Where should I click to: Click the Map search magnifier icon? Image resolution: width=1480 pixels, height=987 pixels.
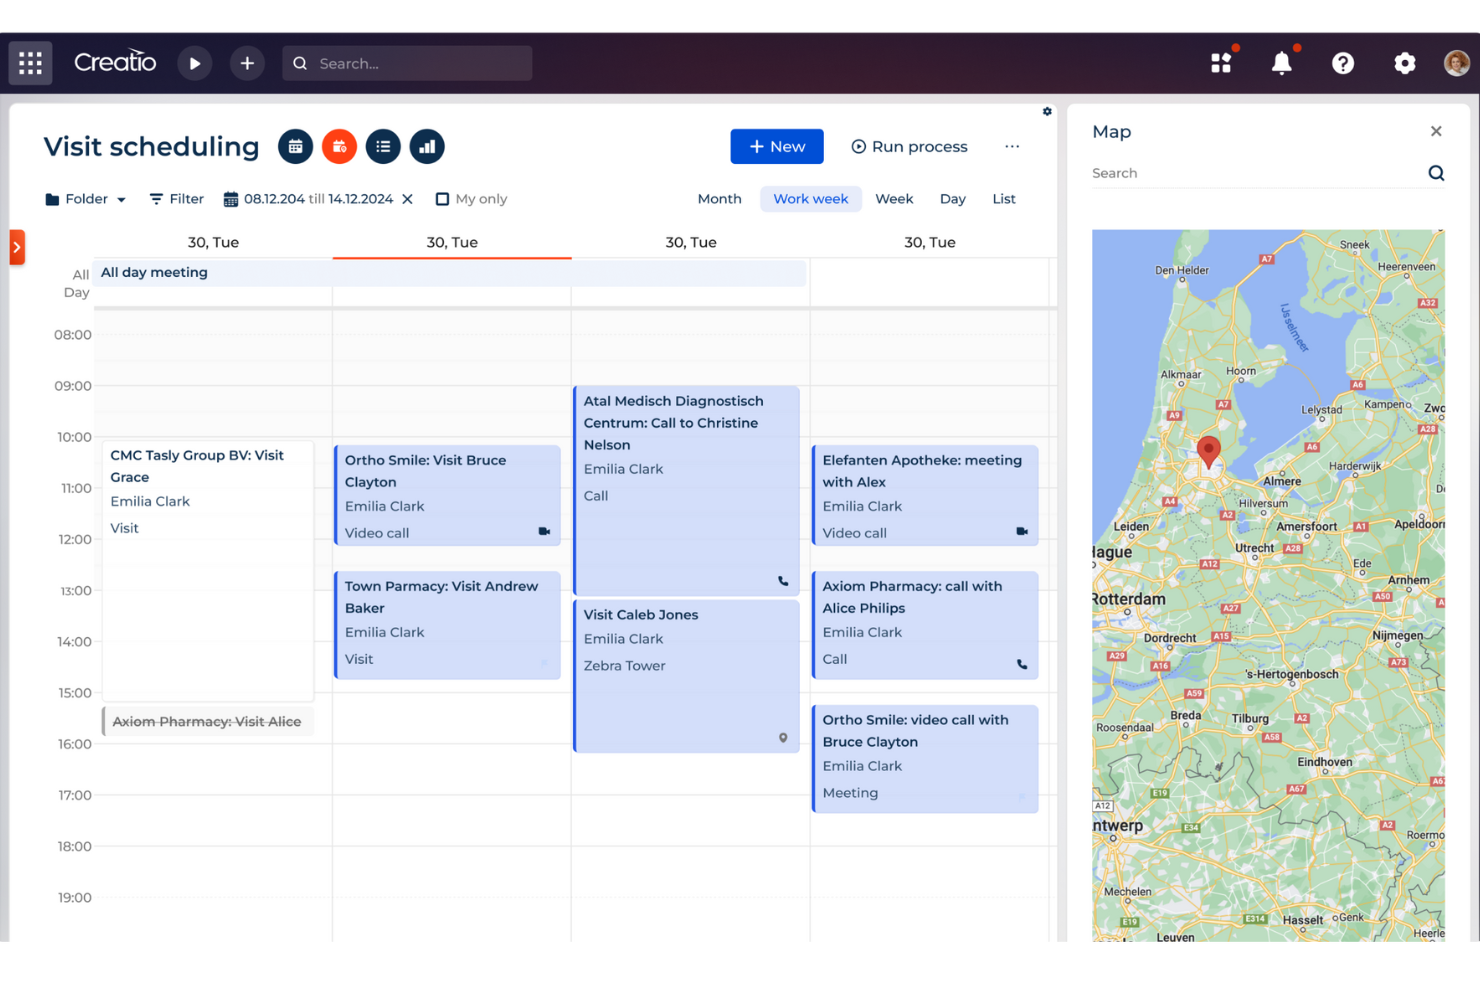tap(1436, 173)
